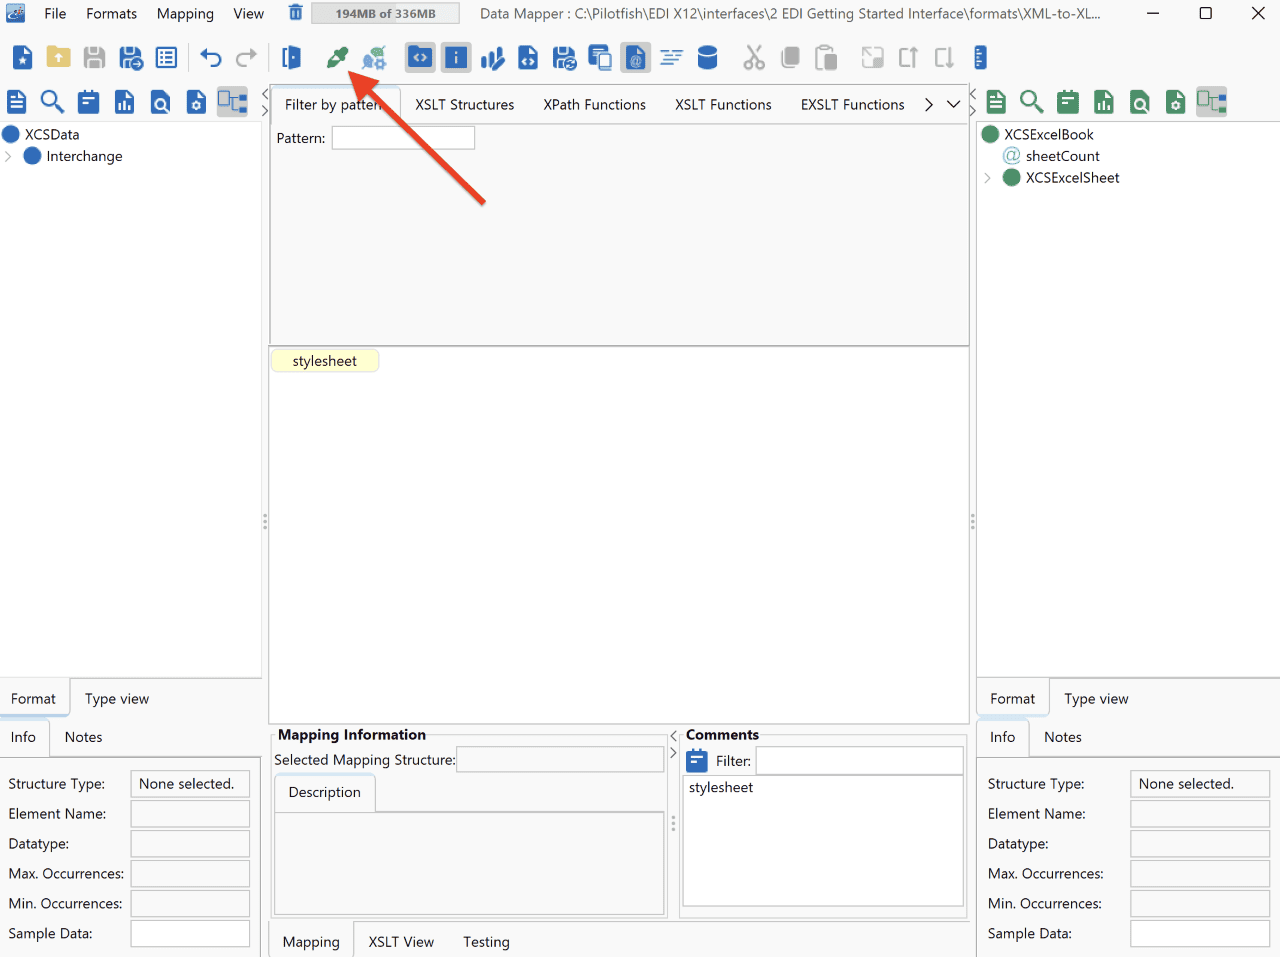Click the green file search icon in target panel
The image size is (1280, 957).
[x=1140, y=102]
